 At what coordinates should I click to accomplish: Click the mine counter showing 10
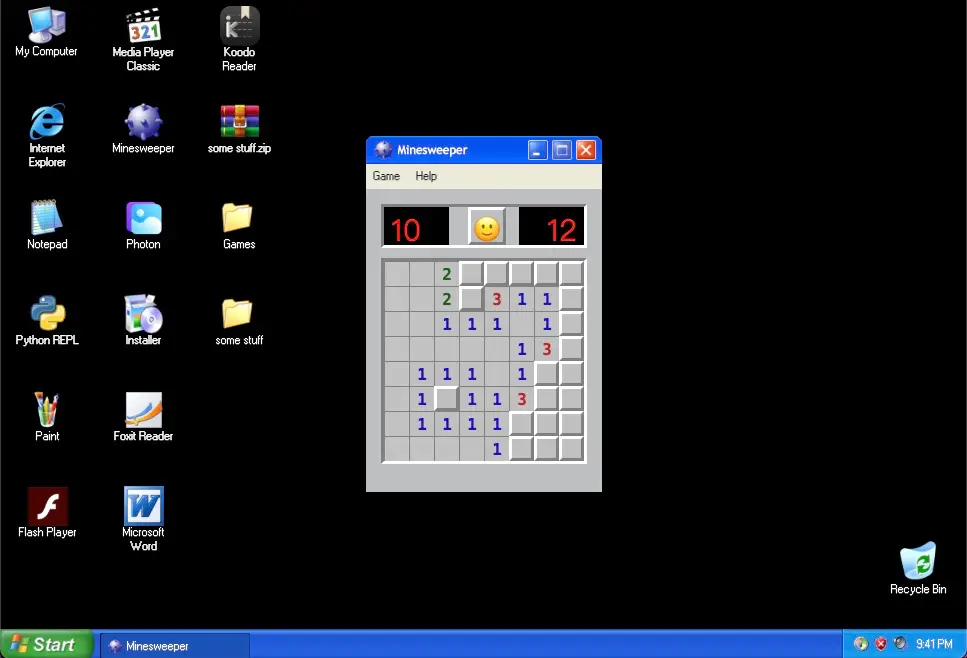pos(416,227)
